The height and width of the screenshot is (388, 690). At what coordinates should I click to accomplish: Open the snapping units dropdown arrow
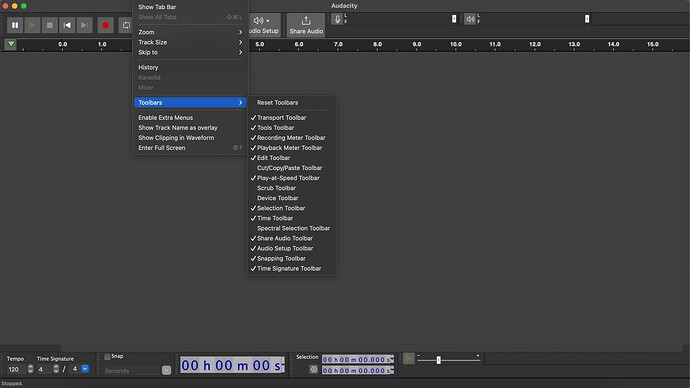(x=166, y=370)
